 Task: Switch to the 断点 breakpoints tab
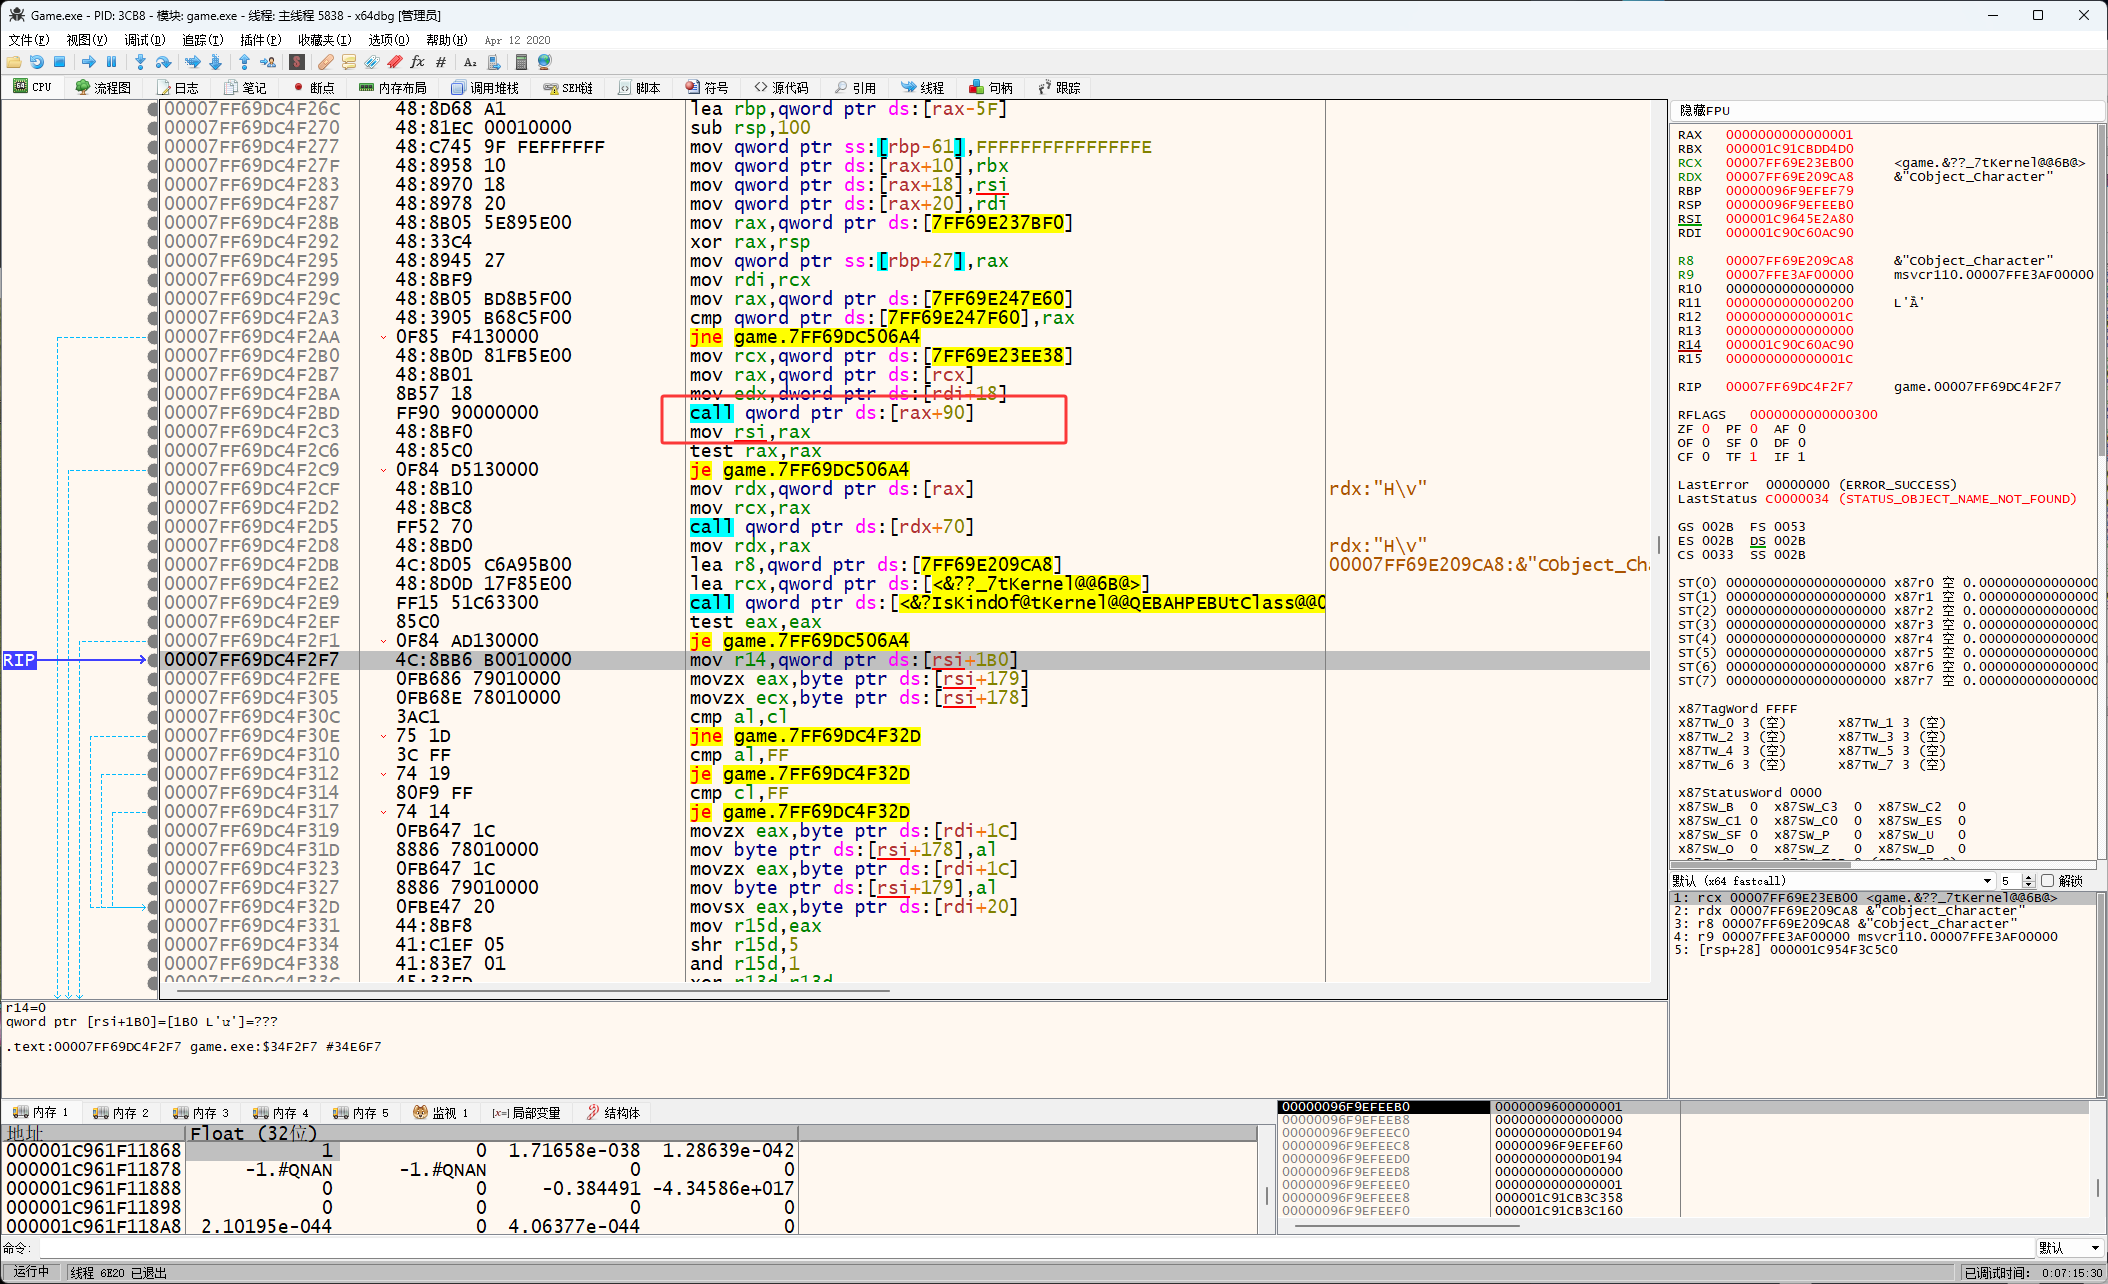tap(313, 88)
